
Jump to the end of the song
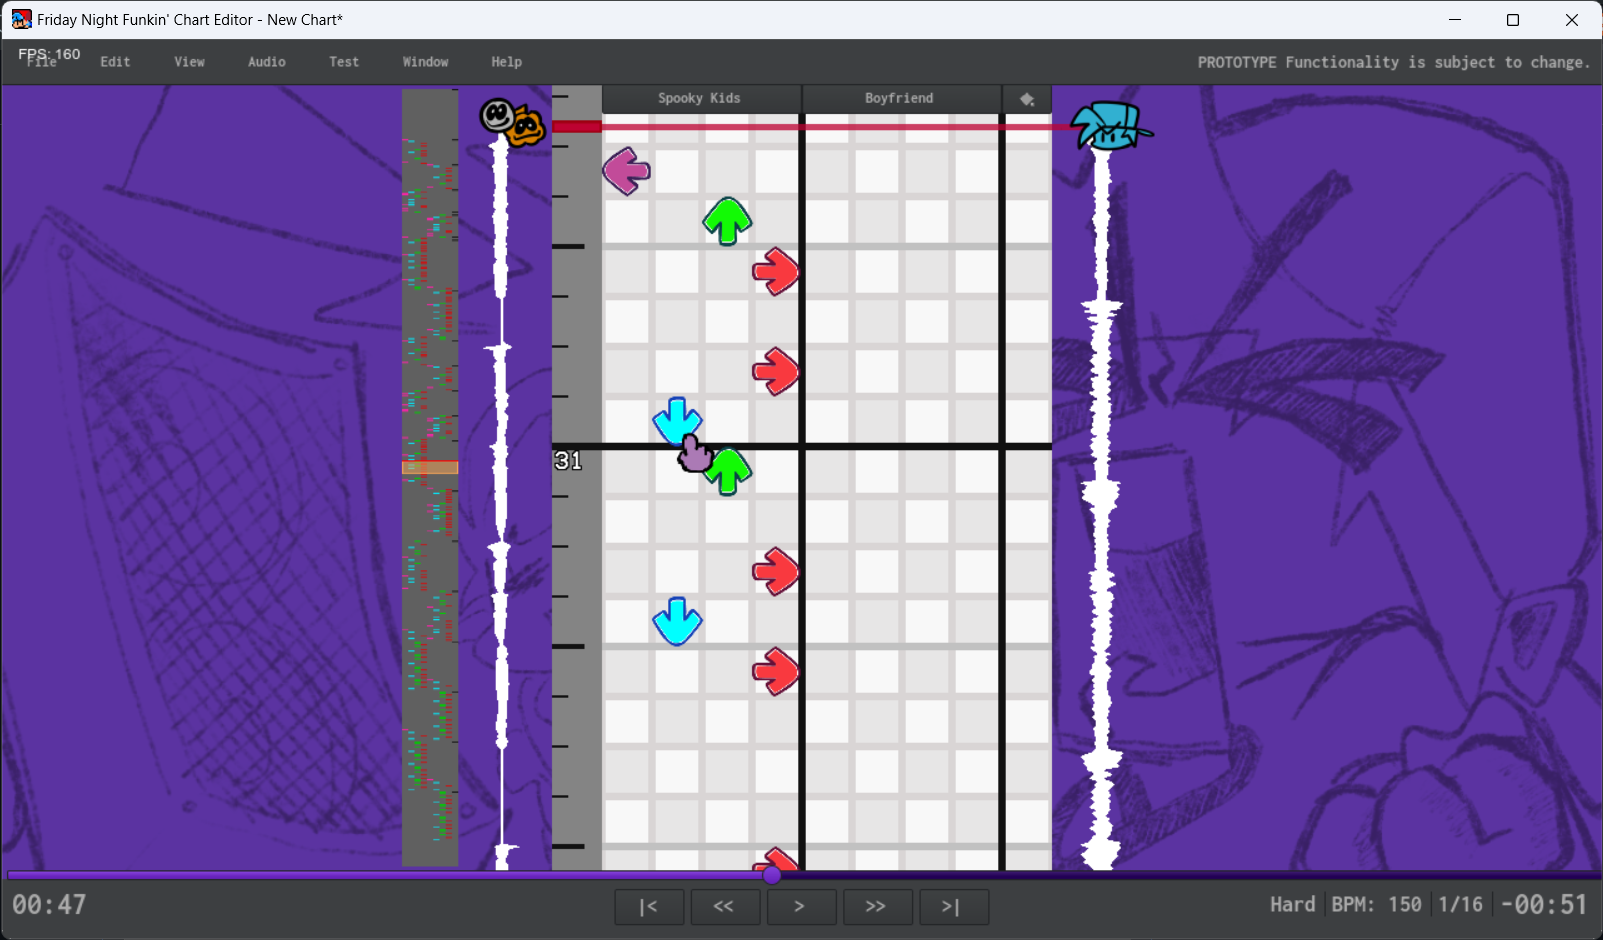pyautogui.click(x=954, y=907)
